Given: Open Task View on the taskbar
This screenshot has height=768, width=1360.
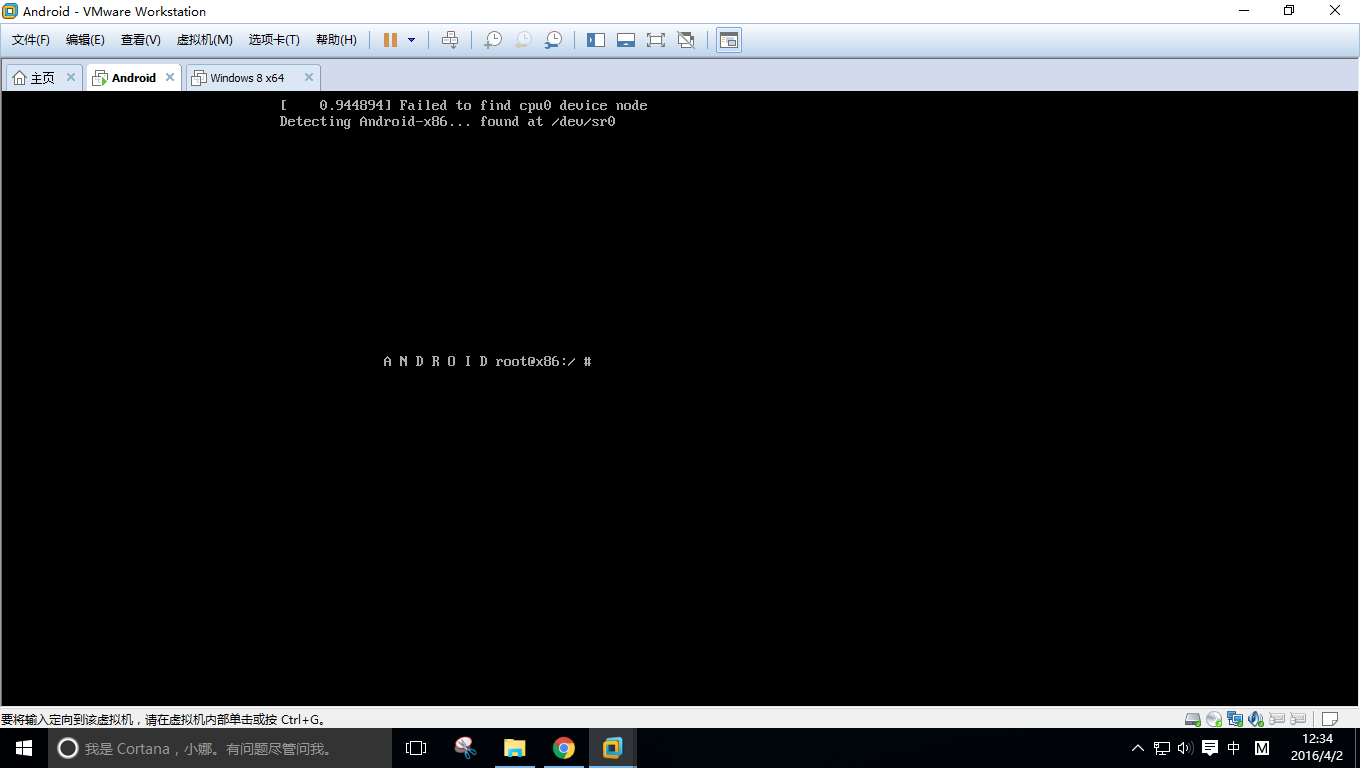Looking at the screenshot, I should click(416, 748).
